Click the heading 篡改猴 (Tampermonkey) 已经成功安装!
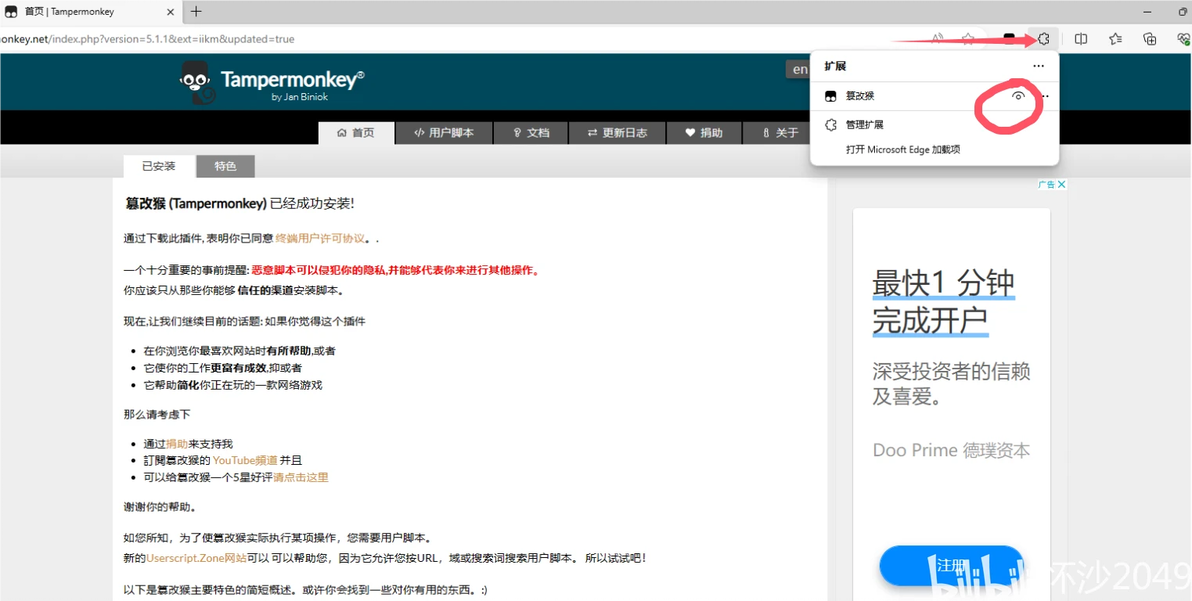1192x601 pixels. point(239,204)
